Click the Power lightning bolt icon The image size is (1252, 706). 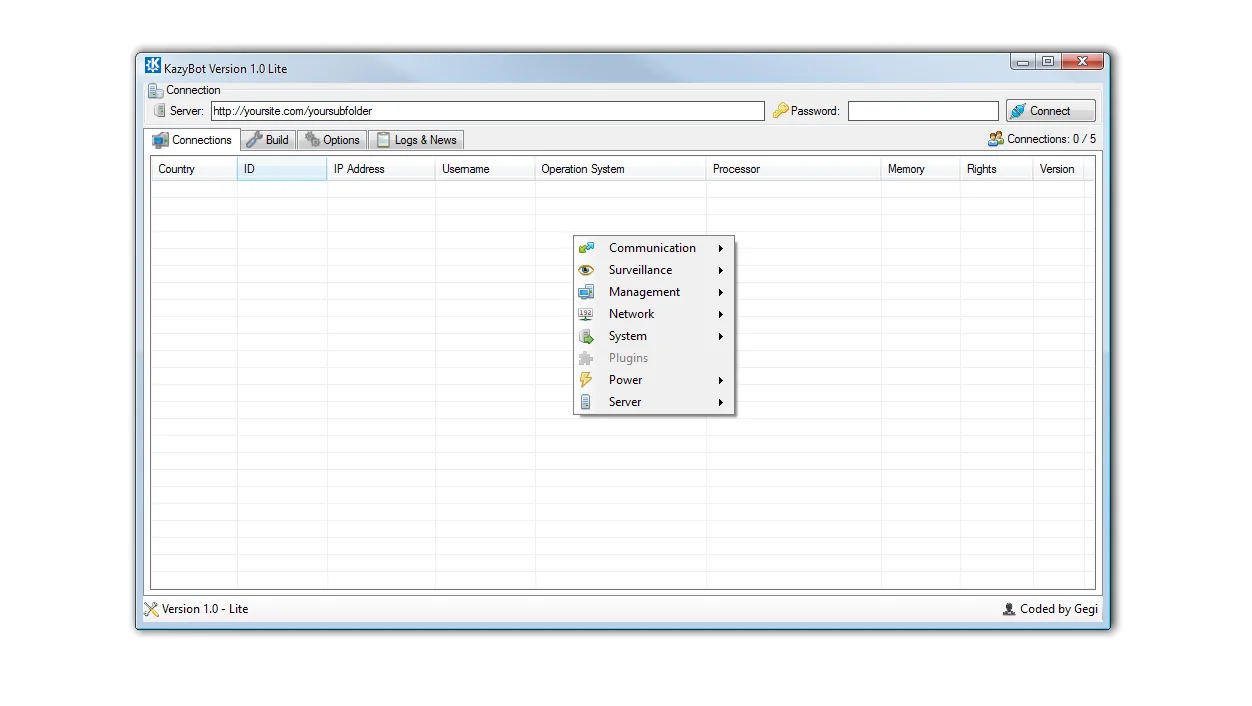point(586,380)
